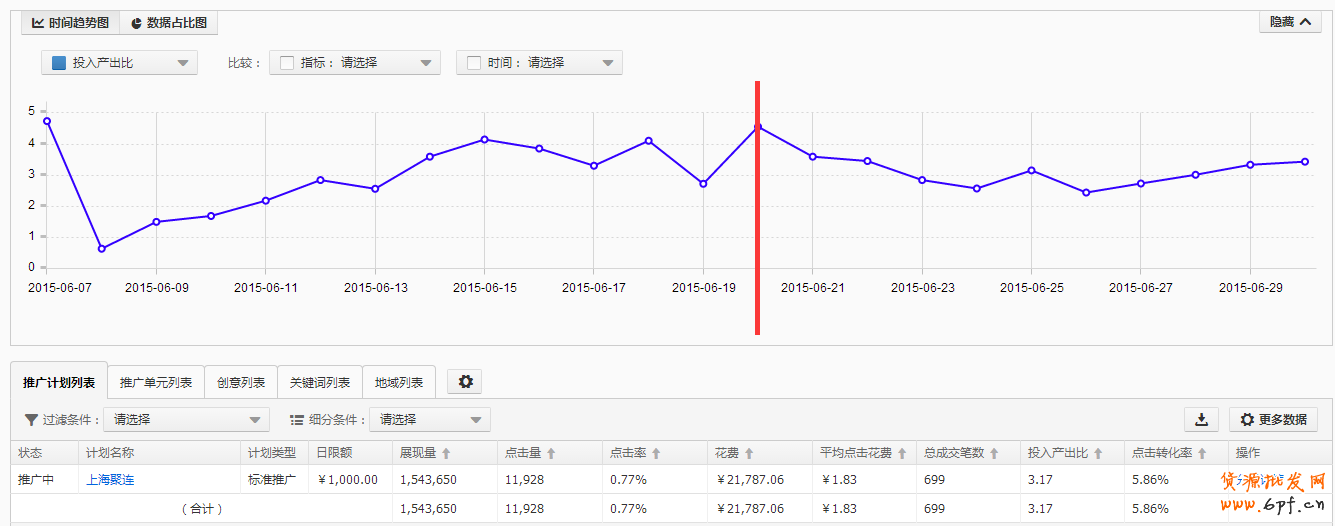The image size is (1335, 526).
Task: Click the download icon button
Action: (1201, 419)
